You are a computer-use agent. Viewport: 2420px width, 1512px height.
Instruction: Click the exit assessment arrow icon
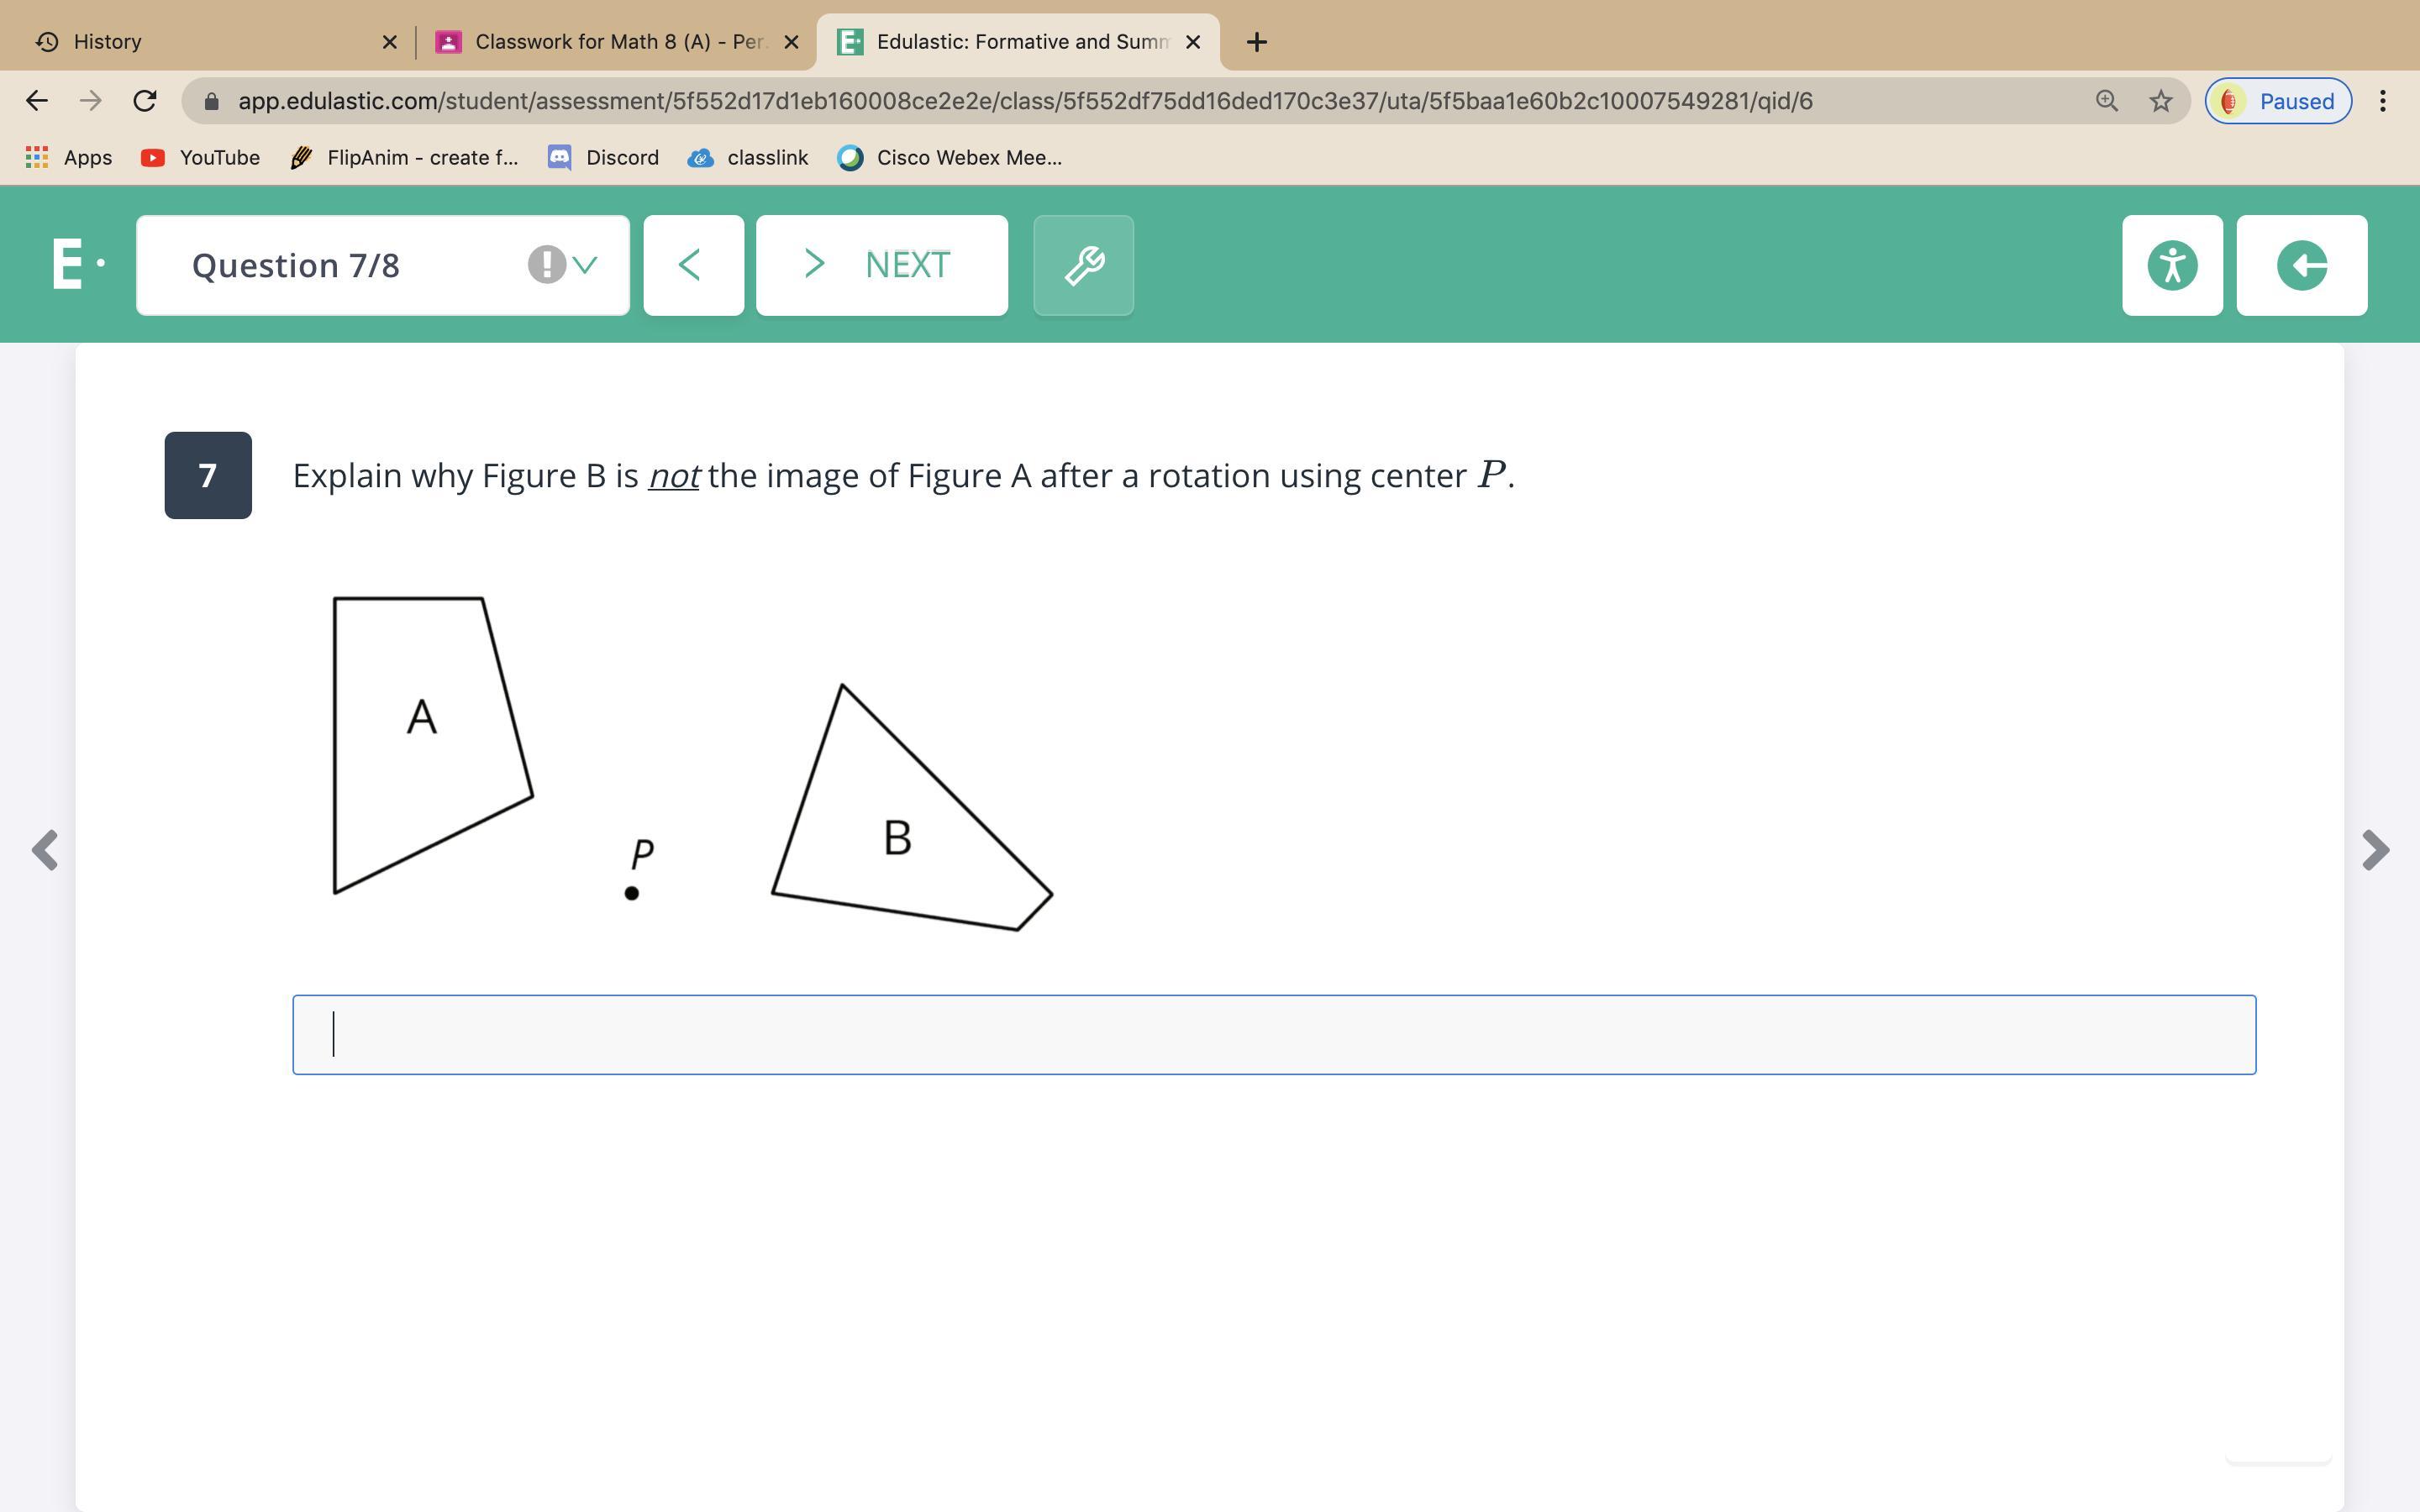2301,265
